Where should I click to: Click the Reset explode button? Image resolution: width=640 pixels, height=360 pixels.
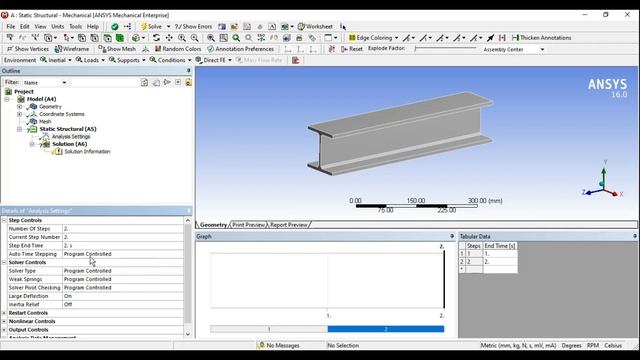351,49
